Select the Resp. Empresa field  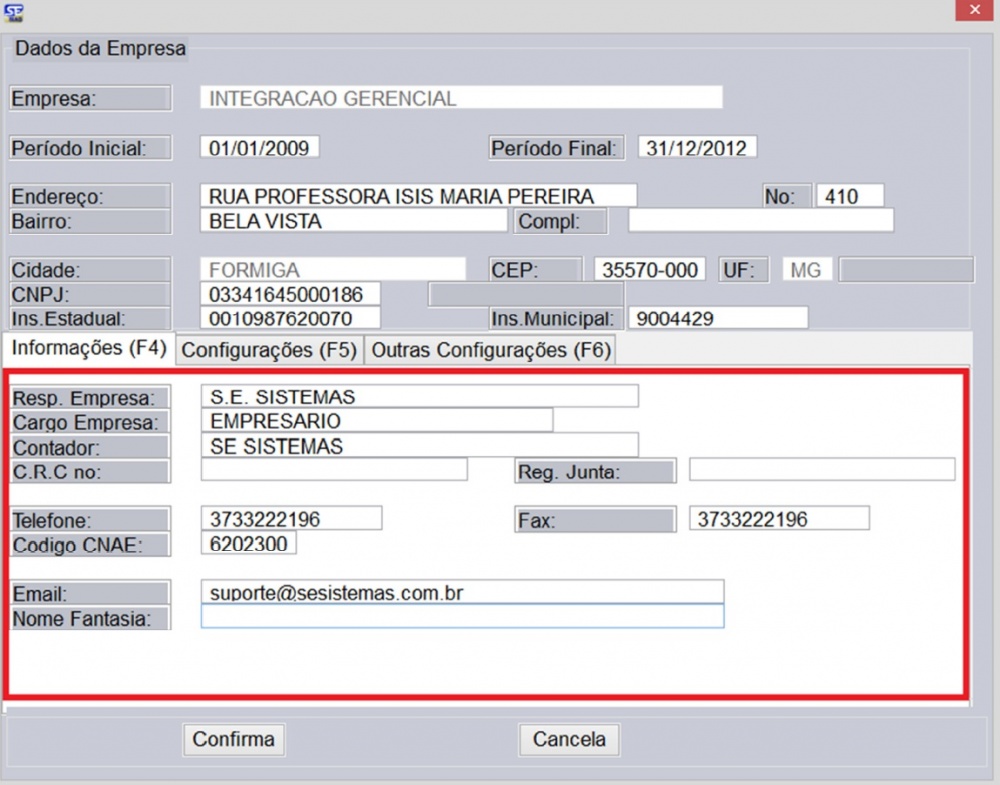click(x=419, y=397)
